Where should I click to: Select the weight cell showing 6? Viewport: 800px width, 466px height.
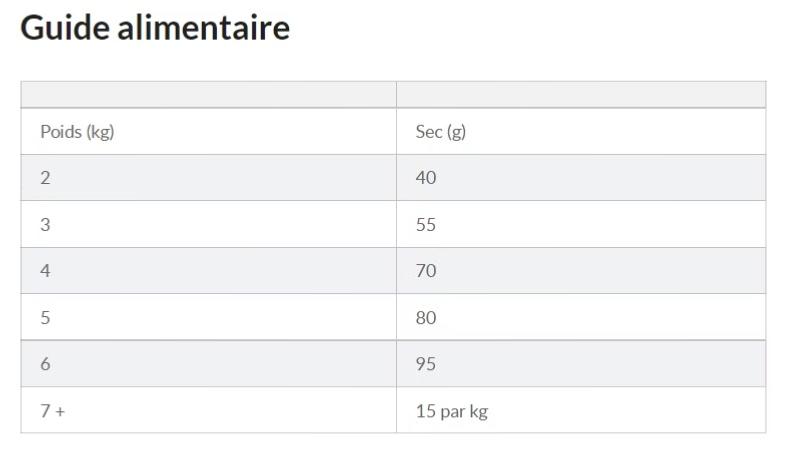[x=45, y=364]
